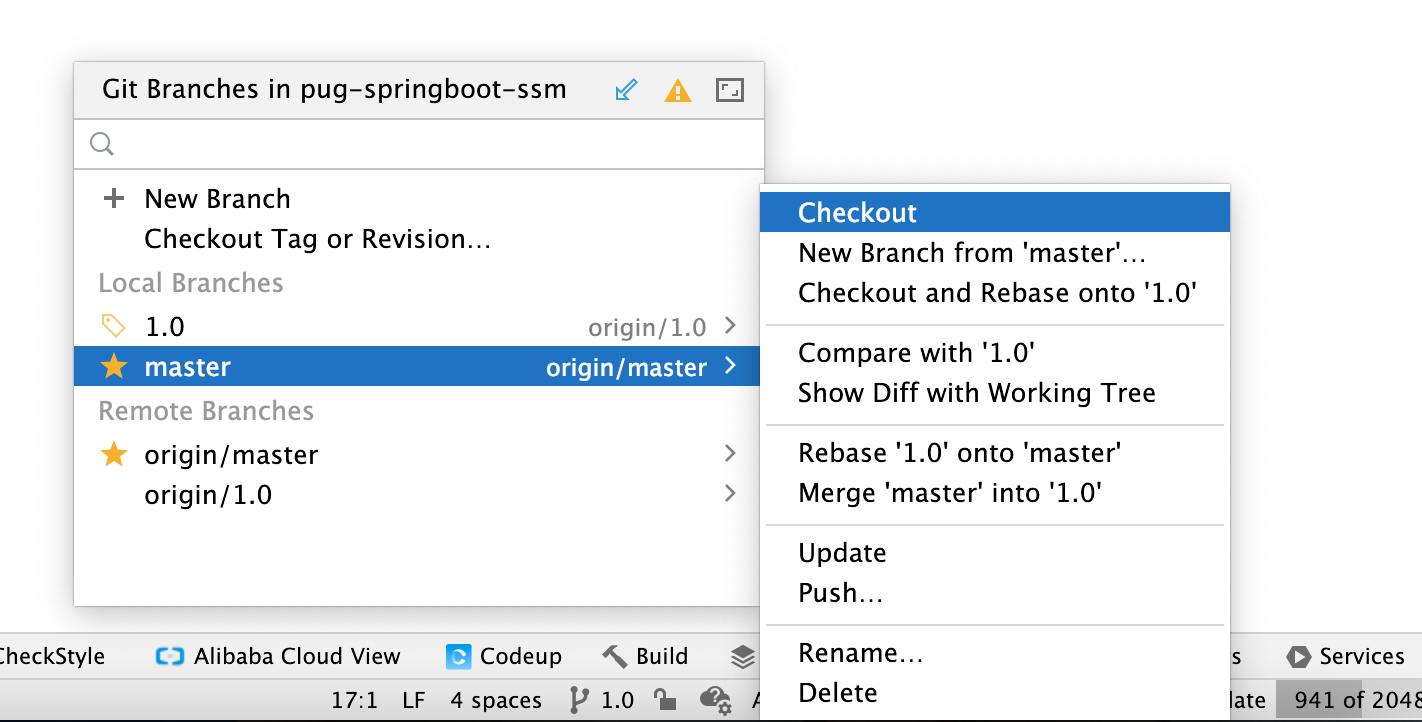Click the 'Git Branches in pug-springboot-ssm' title
Image resolution: width=1422 pixels, height=722 pixels.
334,90
